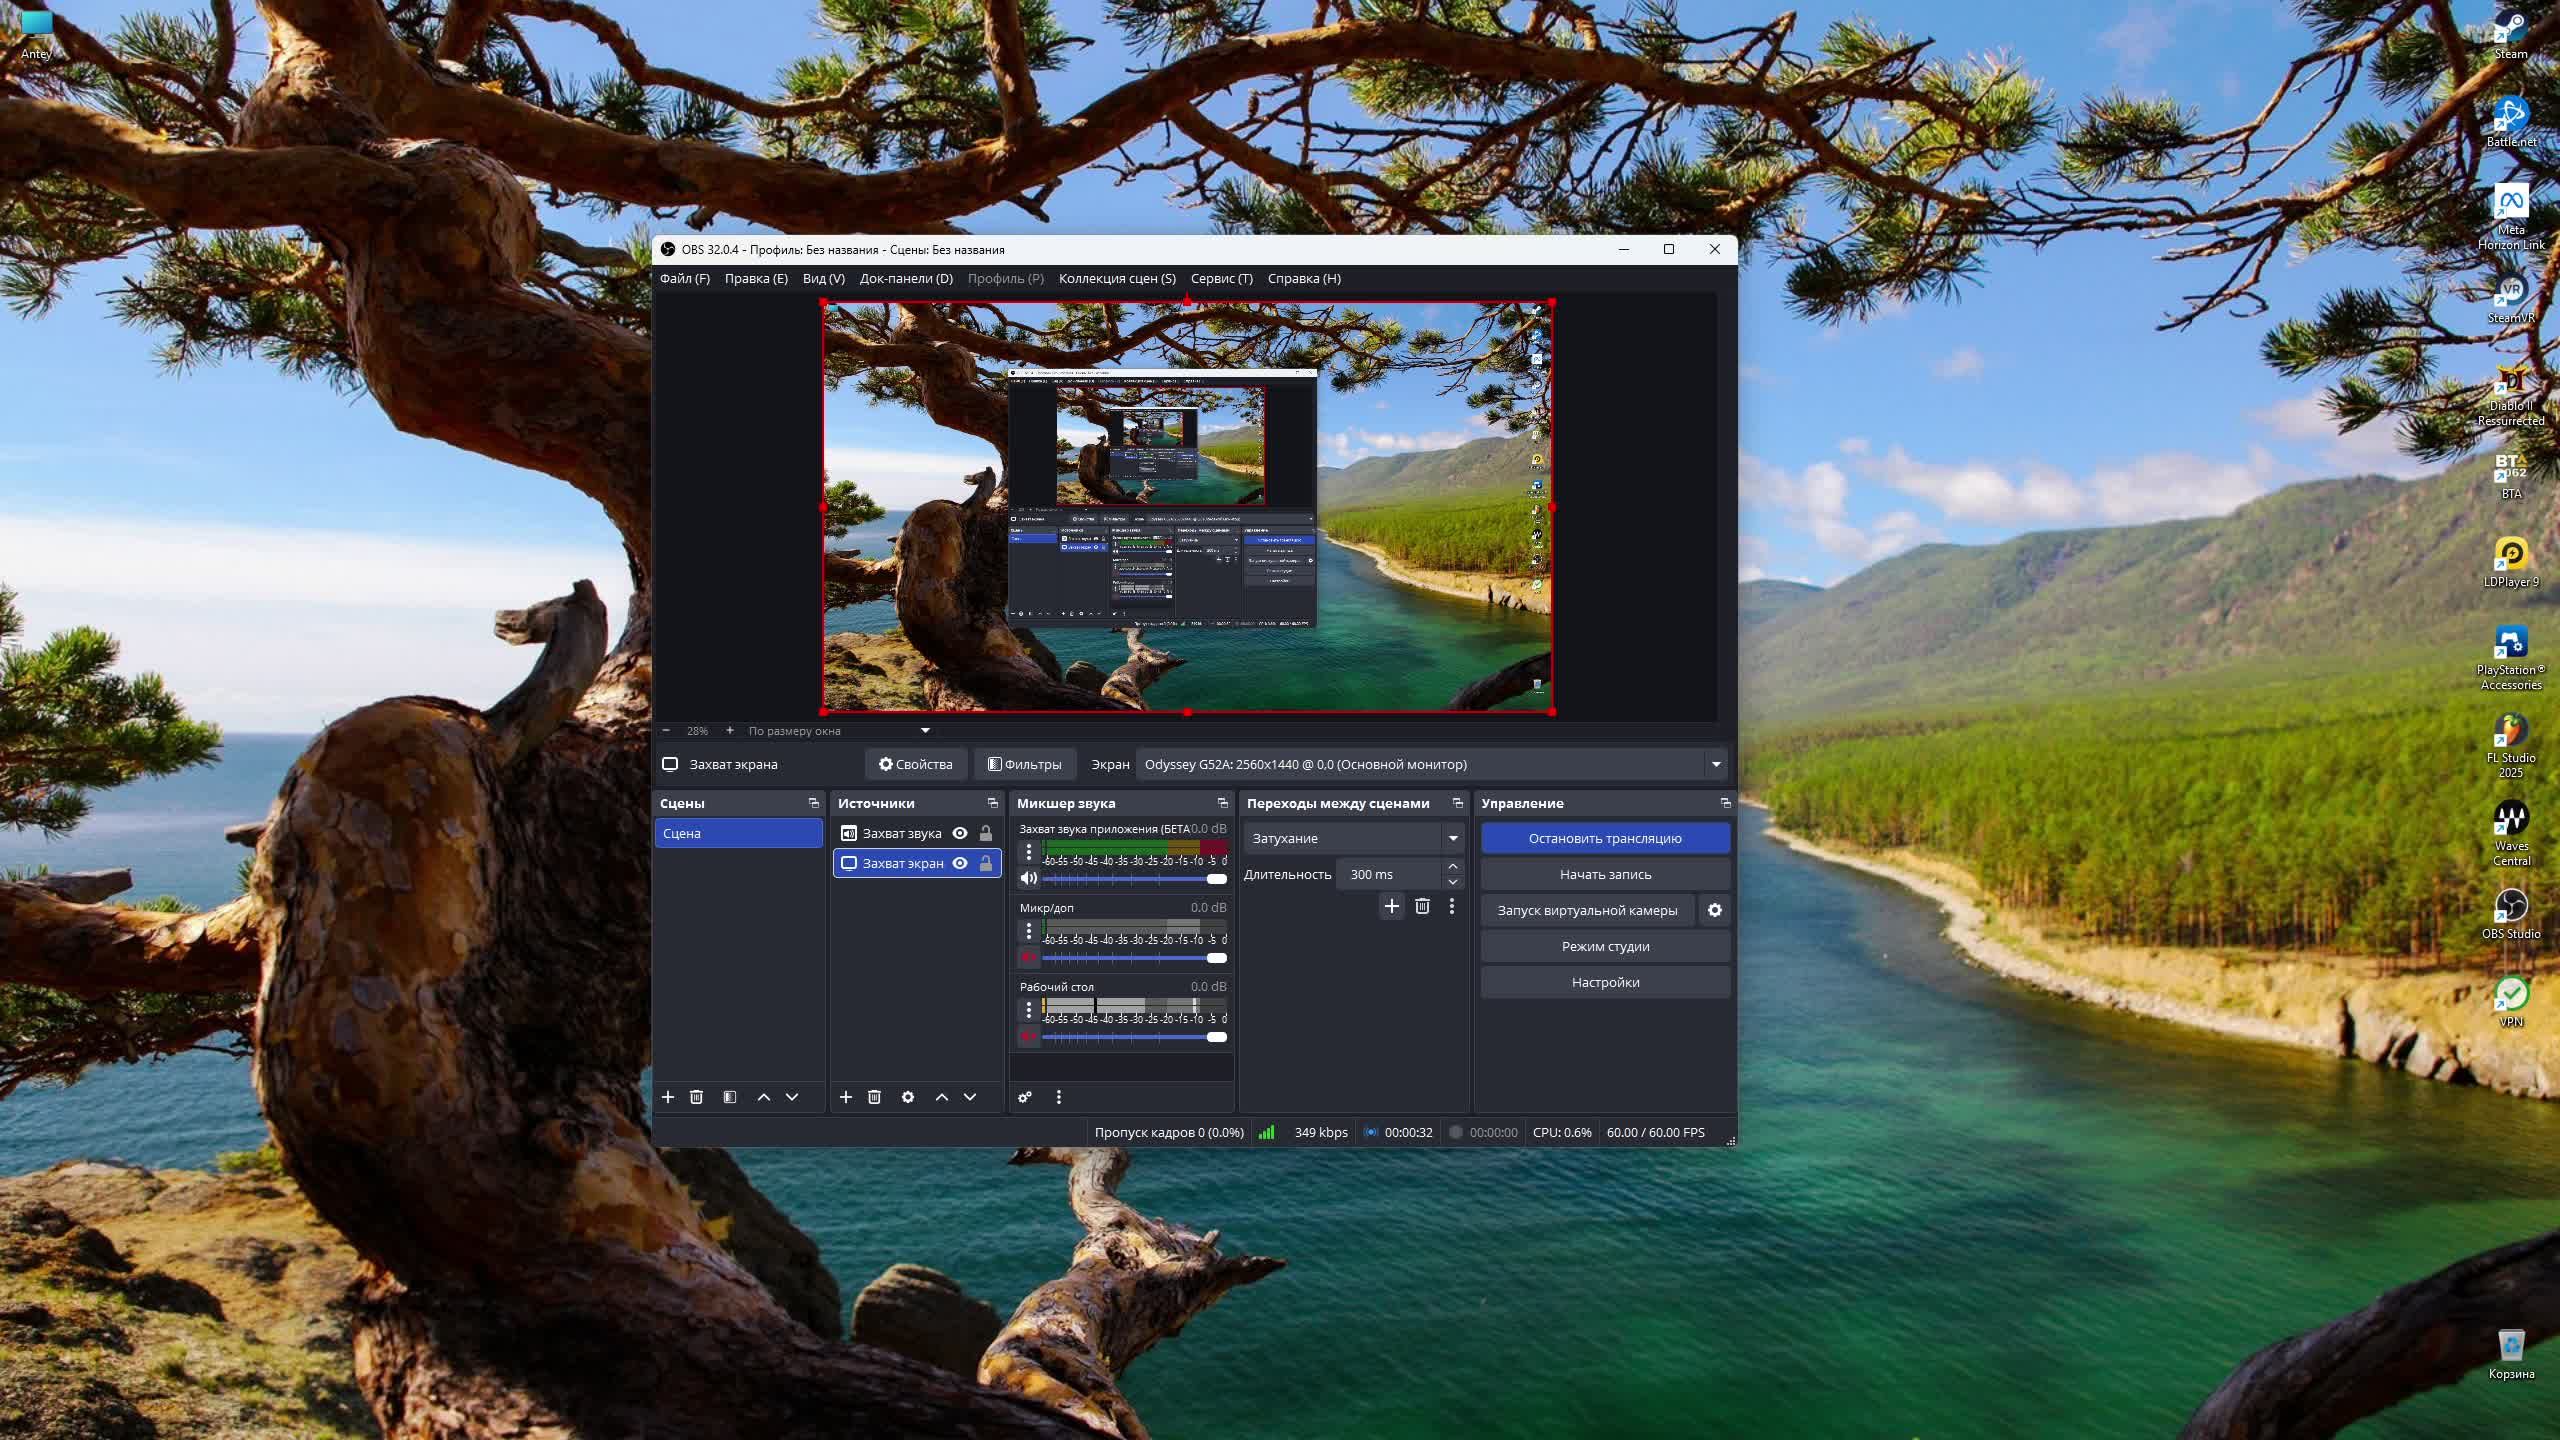Add a new source with plus icon

pos(845,1097)
